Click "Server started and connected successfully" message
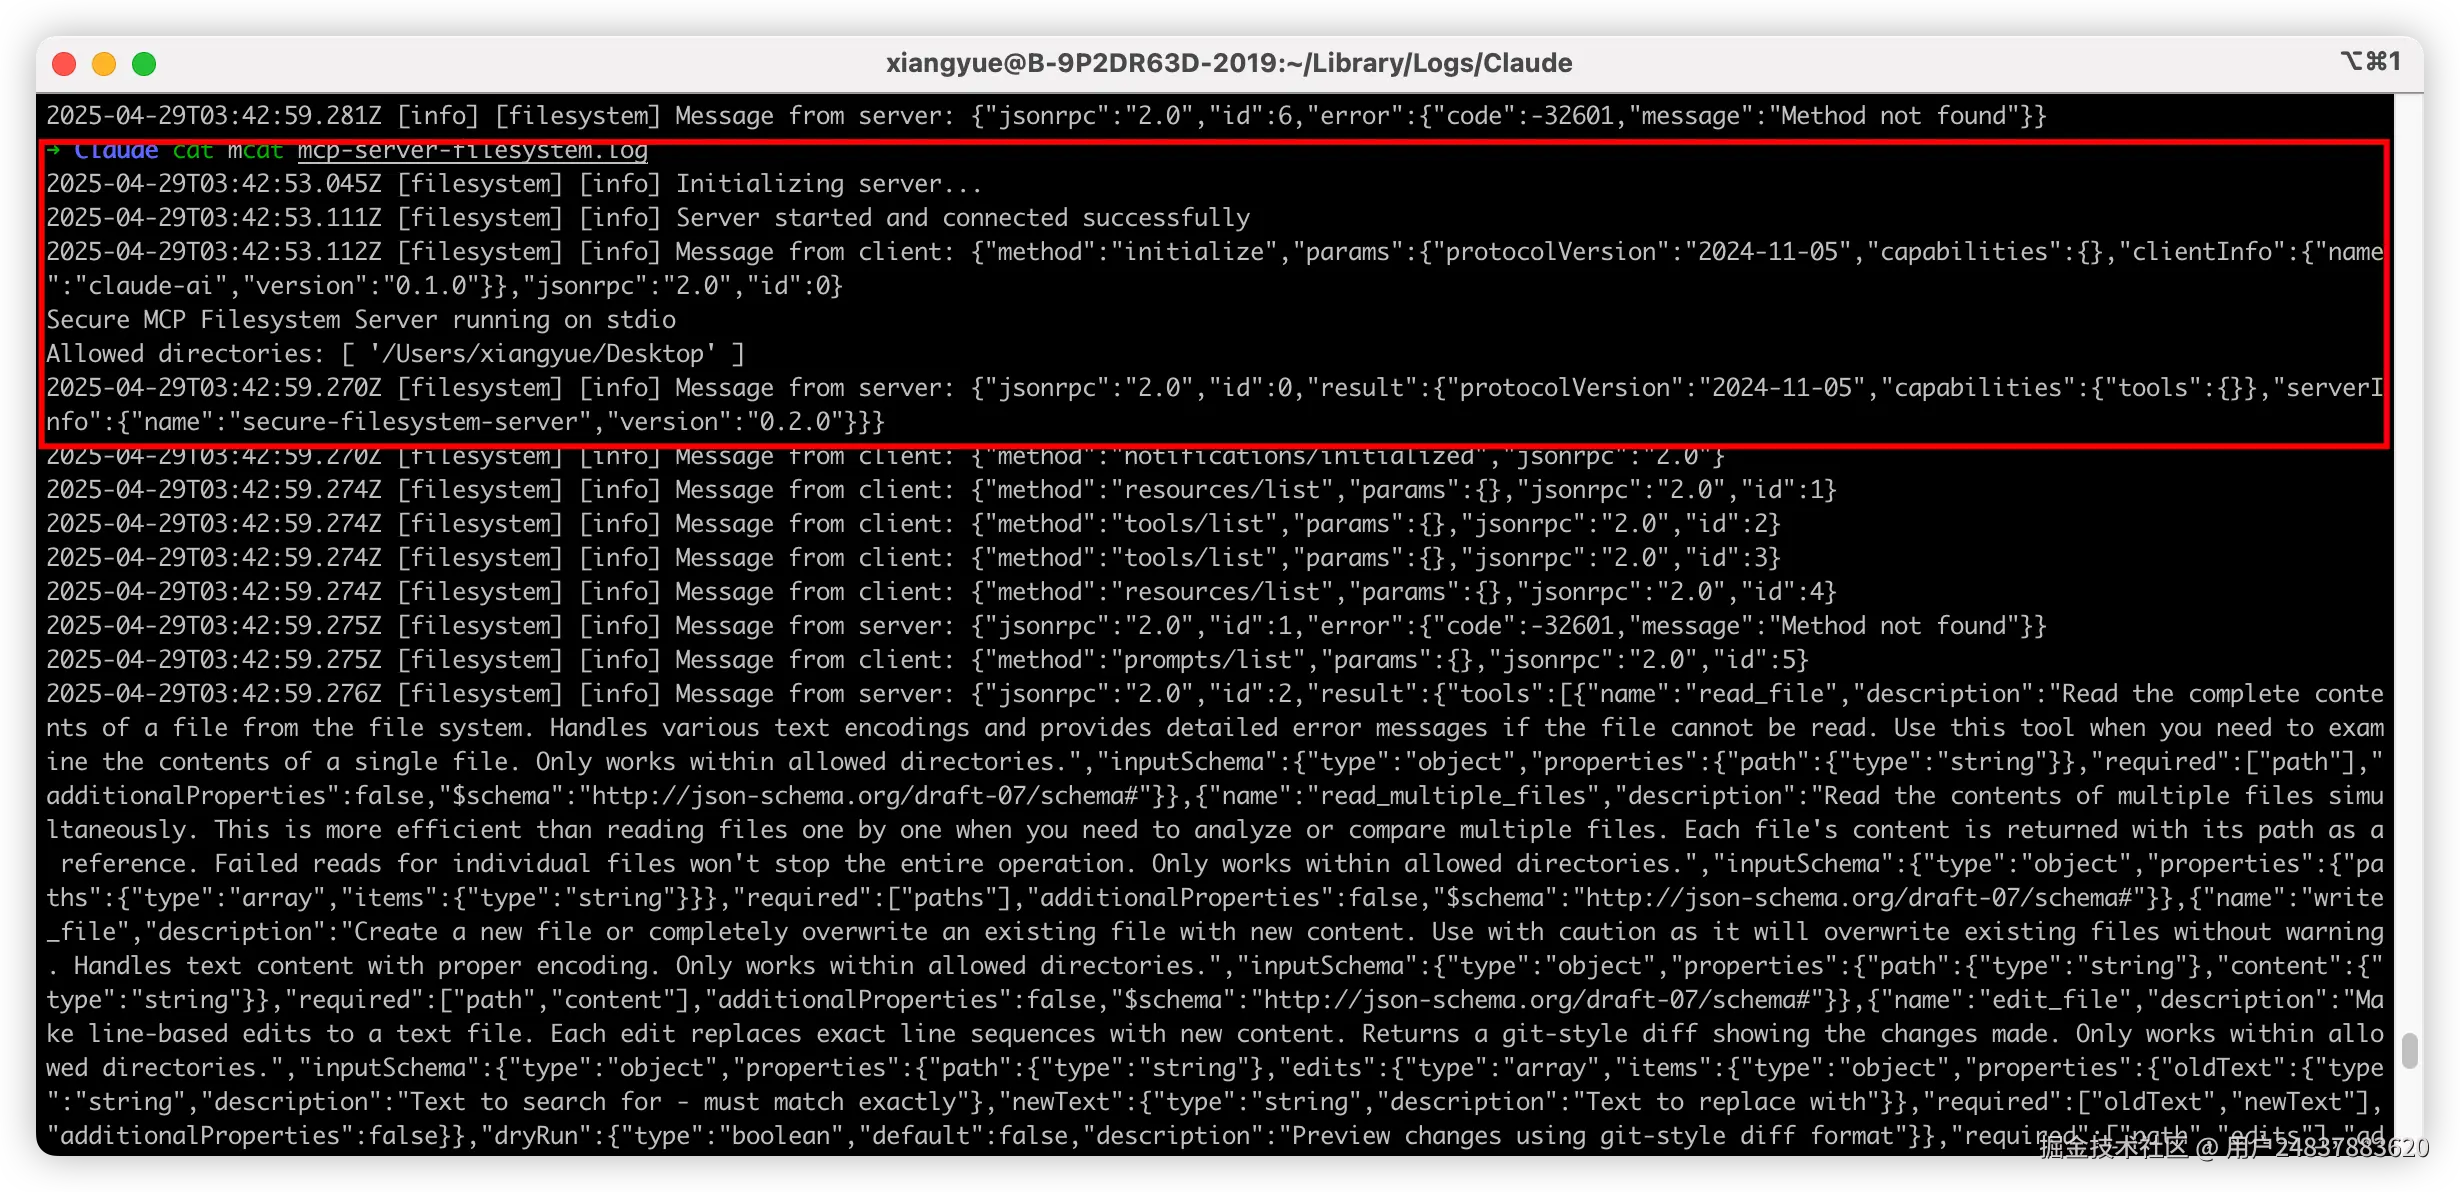The width and height of the screenshot is (2460, 1192). [x=962, y=218]
